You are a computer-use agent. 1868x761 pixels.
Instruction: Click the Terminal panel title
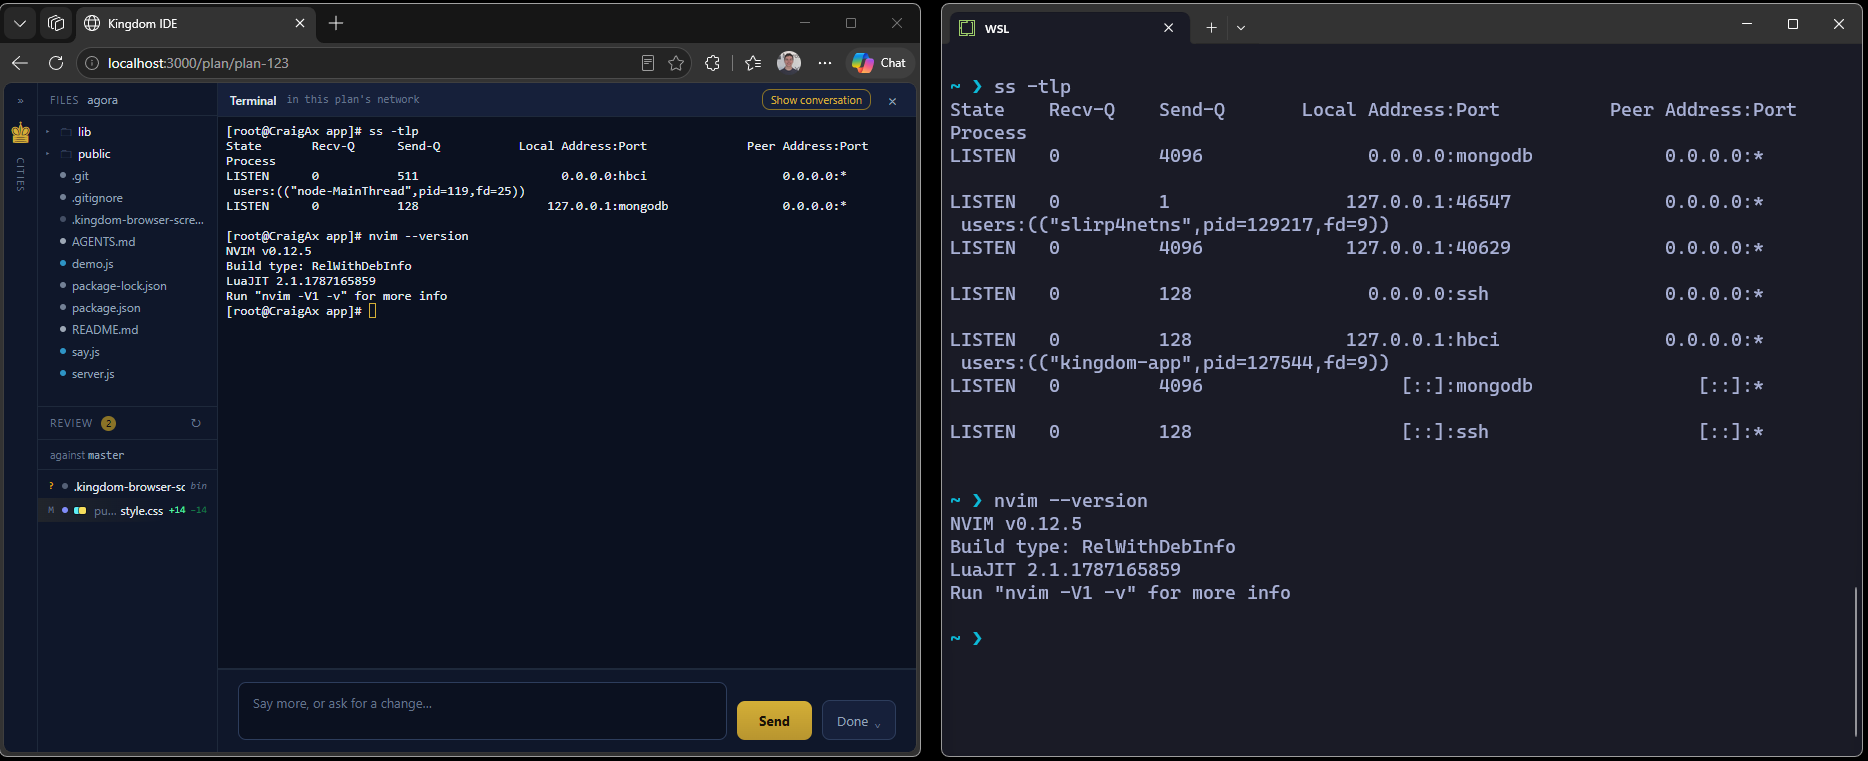[x=253, y=101]
